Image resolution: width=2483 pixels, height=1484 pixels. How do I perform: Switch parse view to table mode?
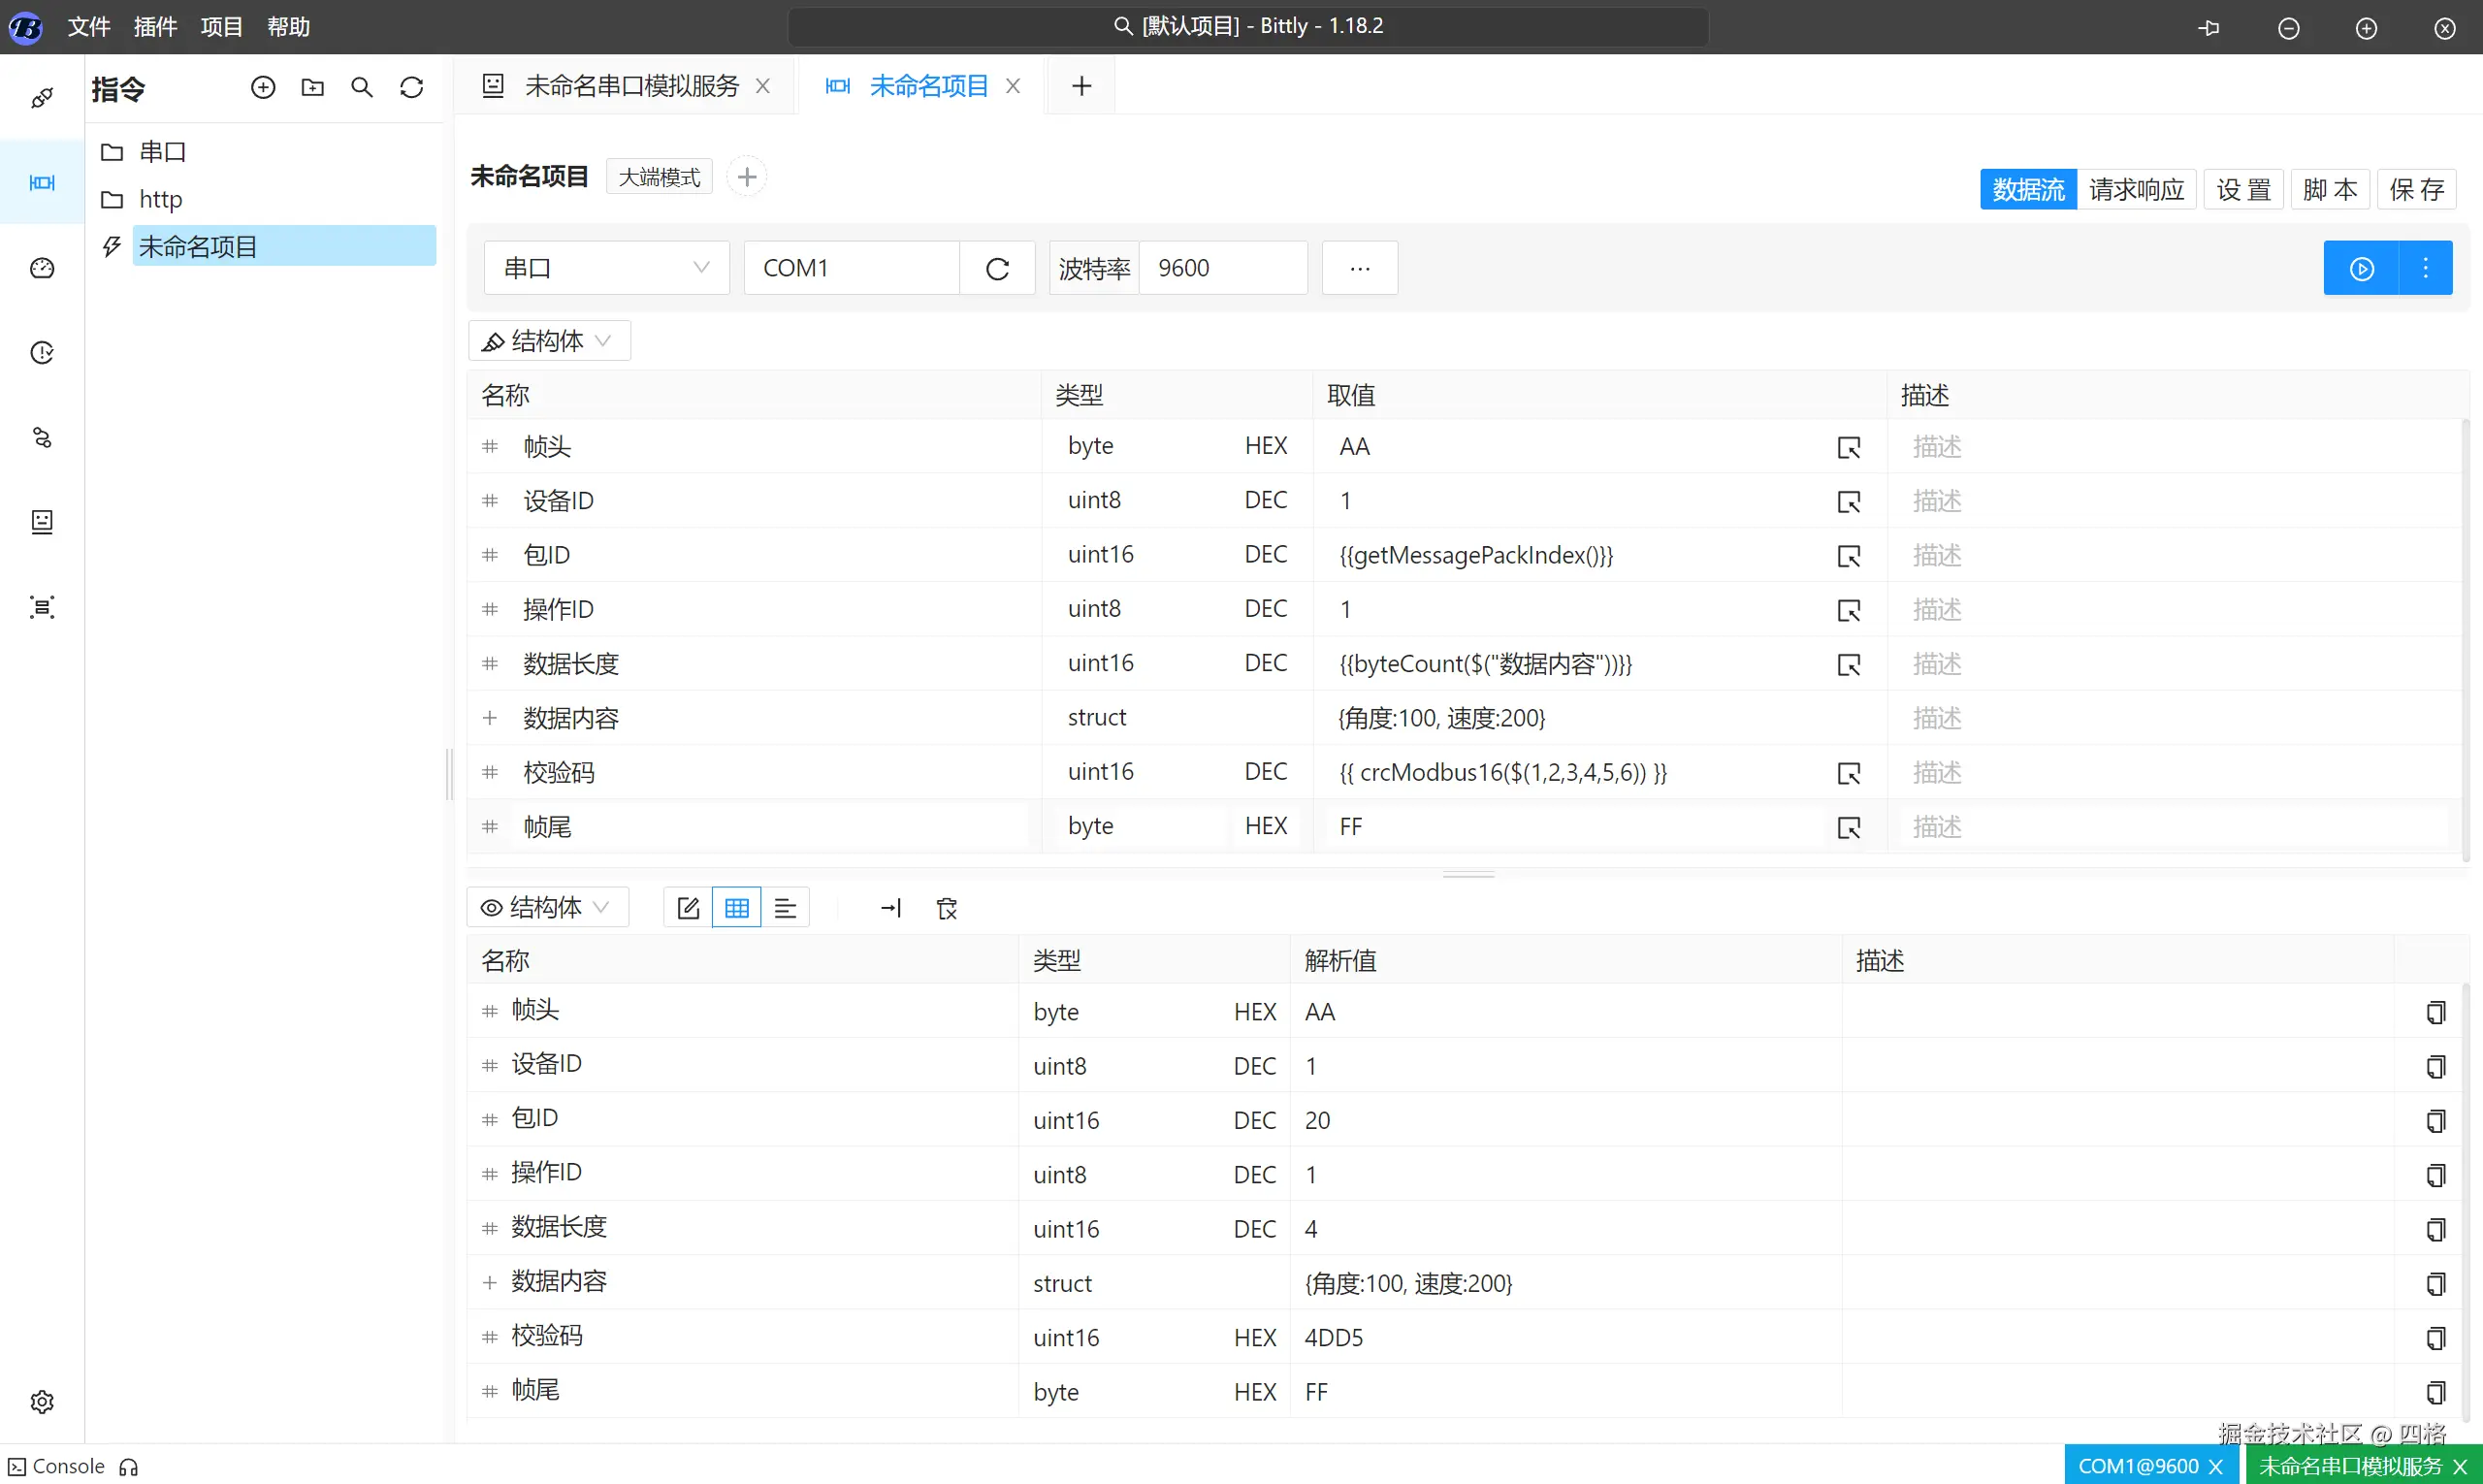coord(737,908)
